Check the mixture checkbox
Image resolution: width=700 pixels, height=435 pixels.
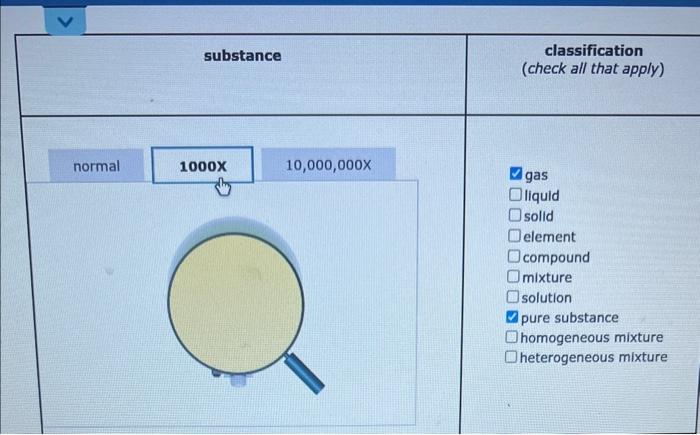[x=513, y=276]
